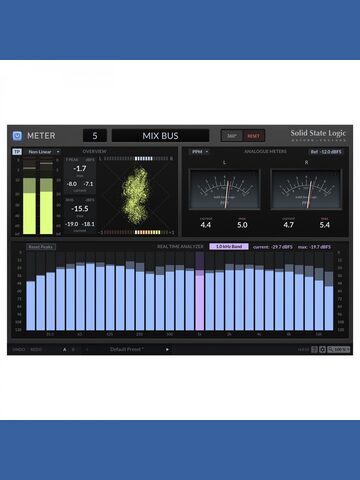Toggle the blue power bypass icon

coord(17,136)
